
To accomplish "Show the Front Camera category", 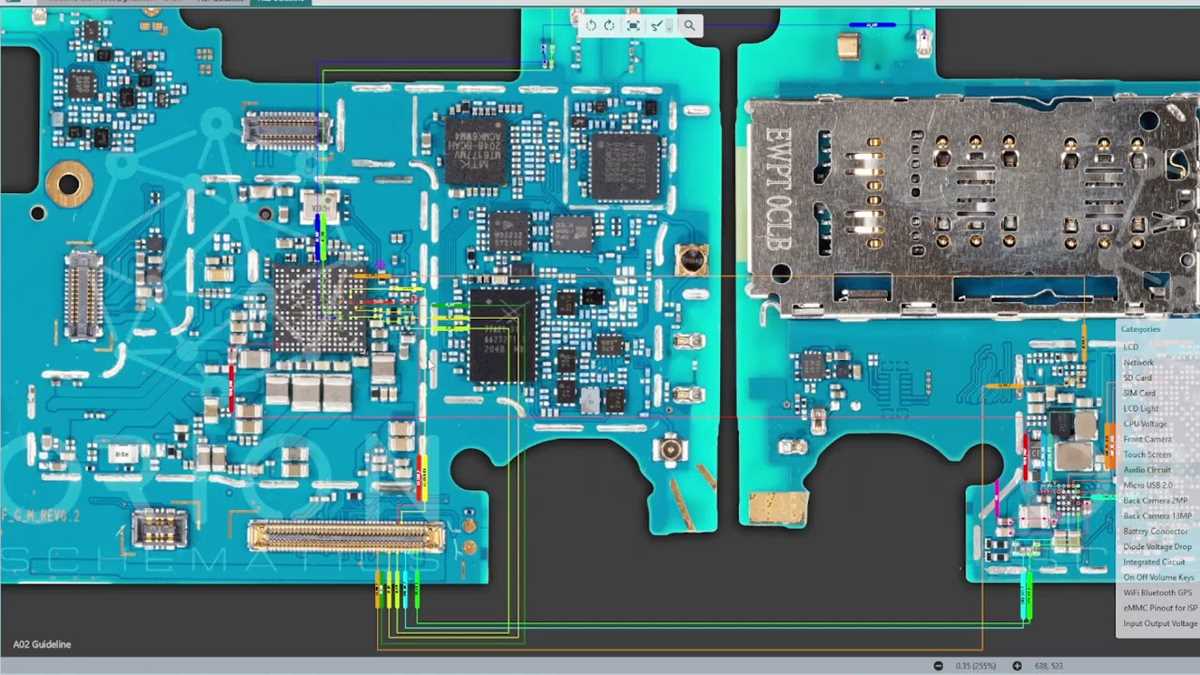I will click(1147, 439).
